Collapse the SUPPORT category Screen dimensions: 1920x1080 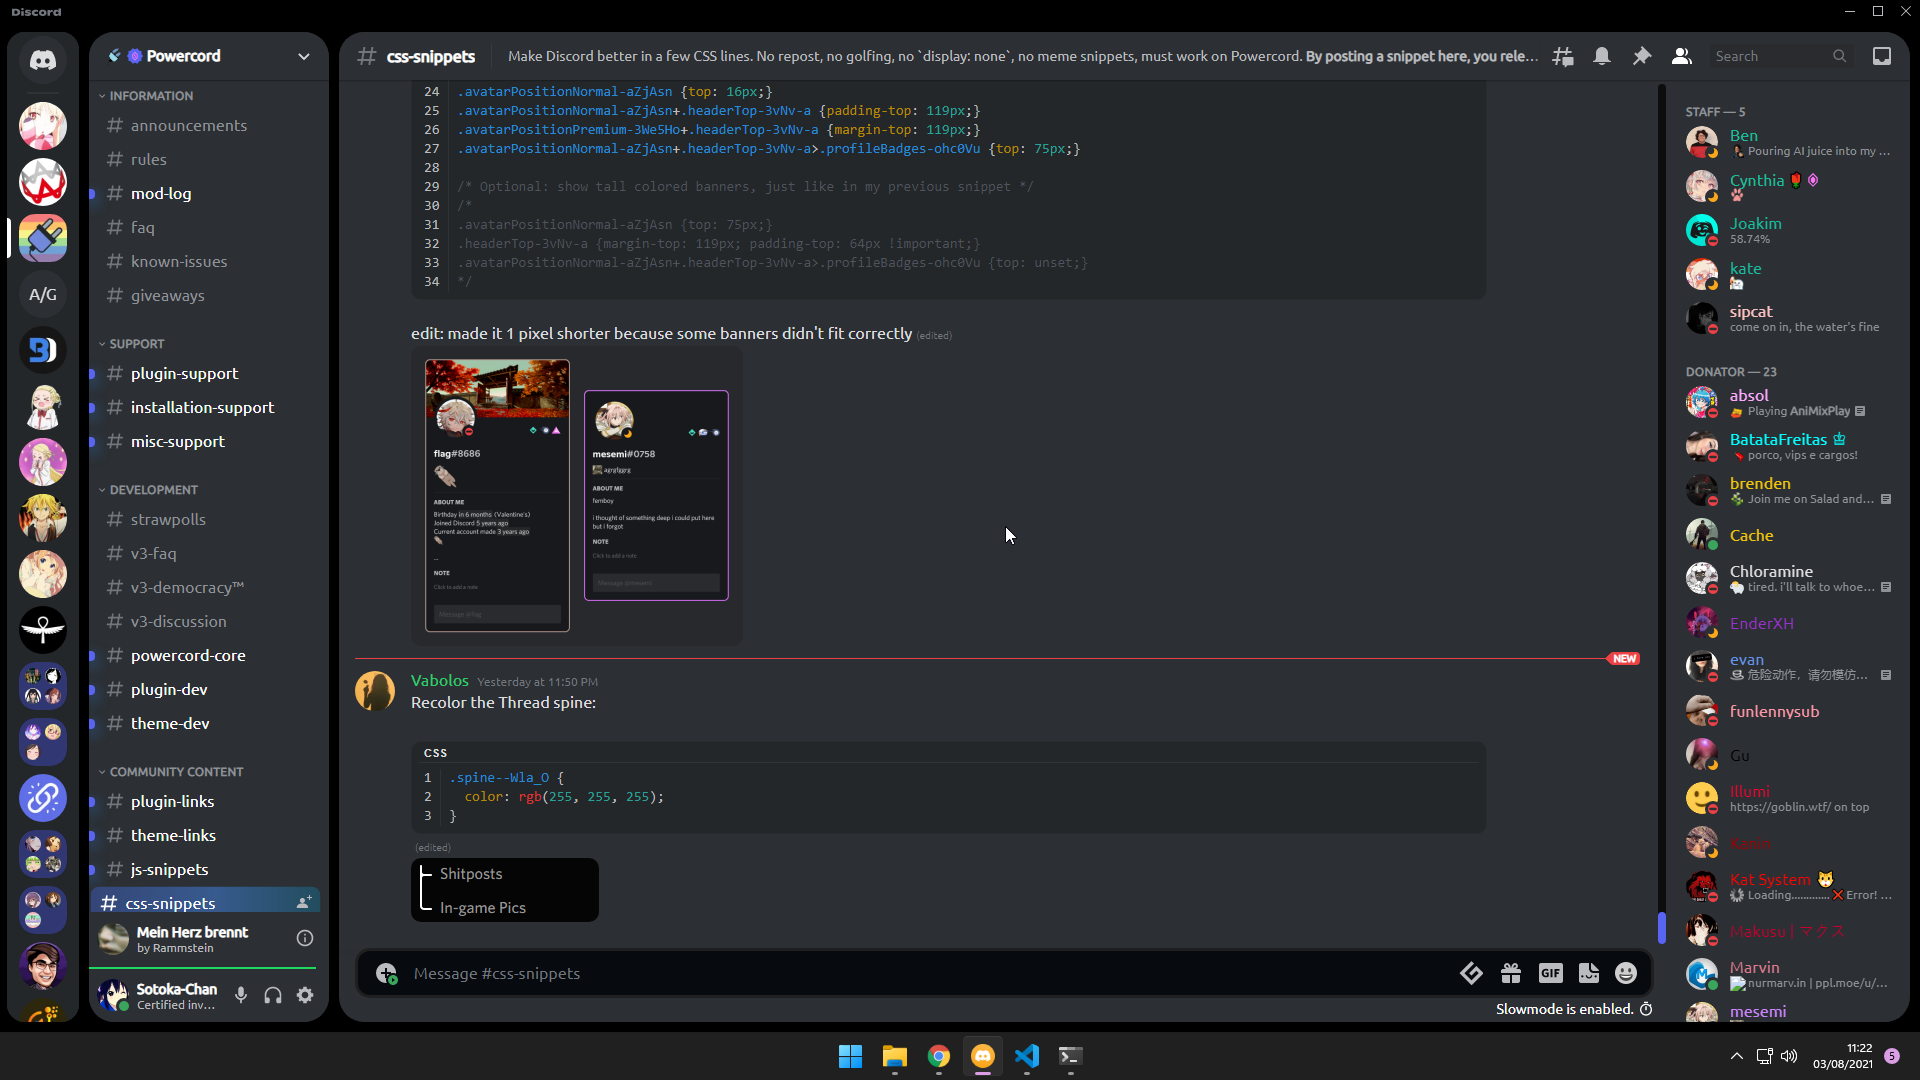pos(135,344)
